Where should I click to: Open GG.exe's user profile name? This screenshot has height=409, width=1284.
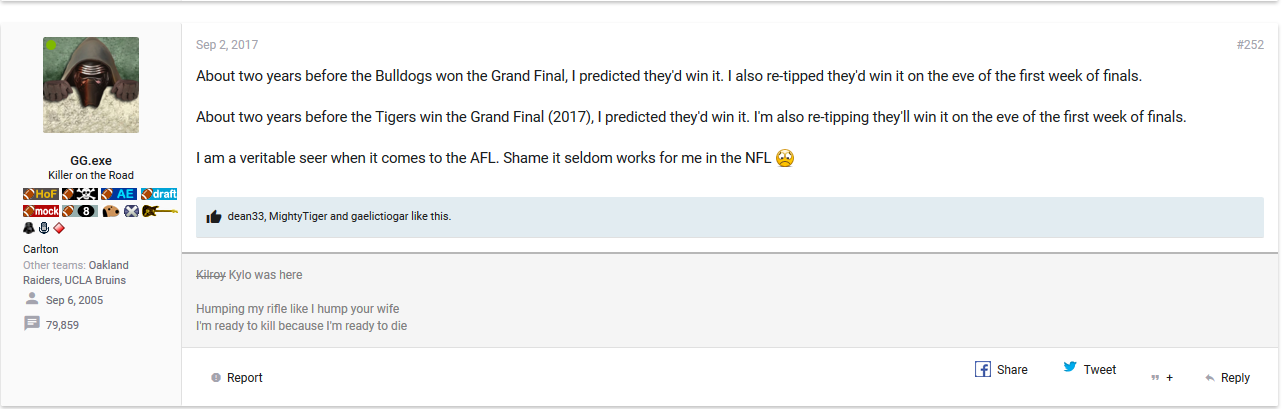pyautogui.click(x=91, y=160)
